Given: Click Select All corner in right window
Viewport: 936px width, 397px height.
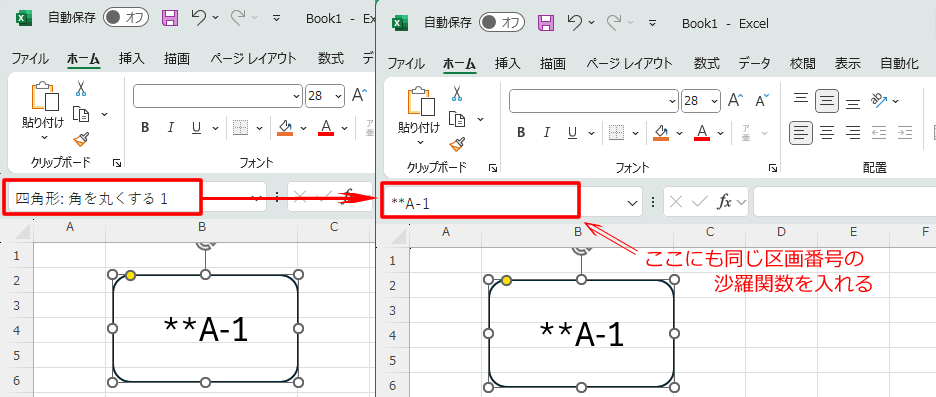Looking at the screenshot, I should tap(397, 237).
